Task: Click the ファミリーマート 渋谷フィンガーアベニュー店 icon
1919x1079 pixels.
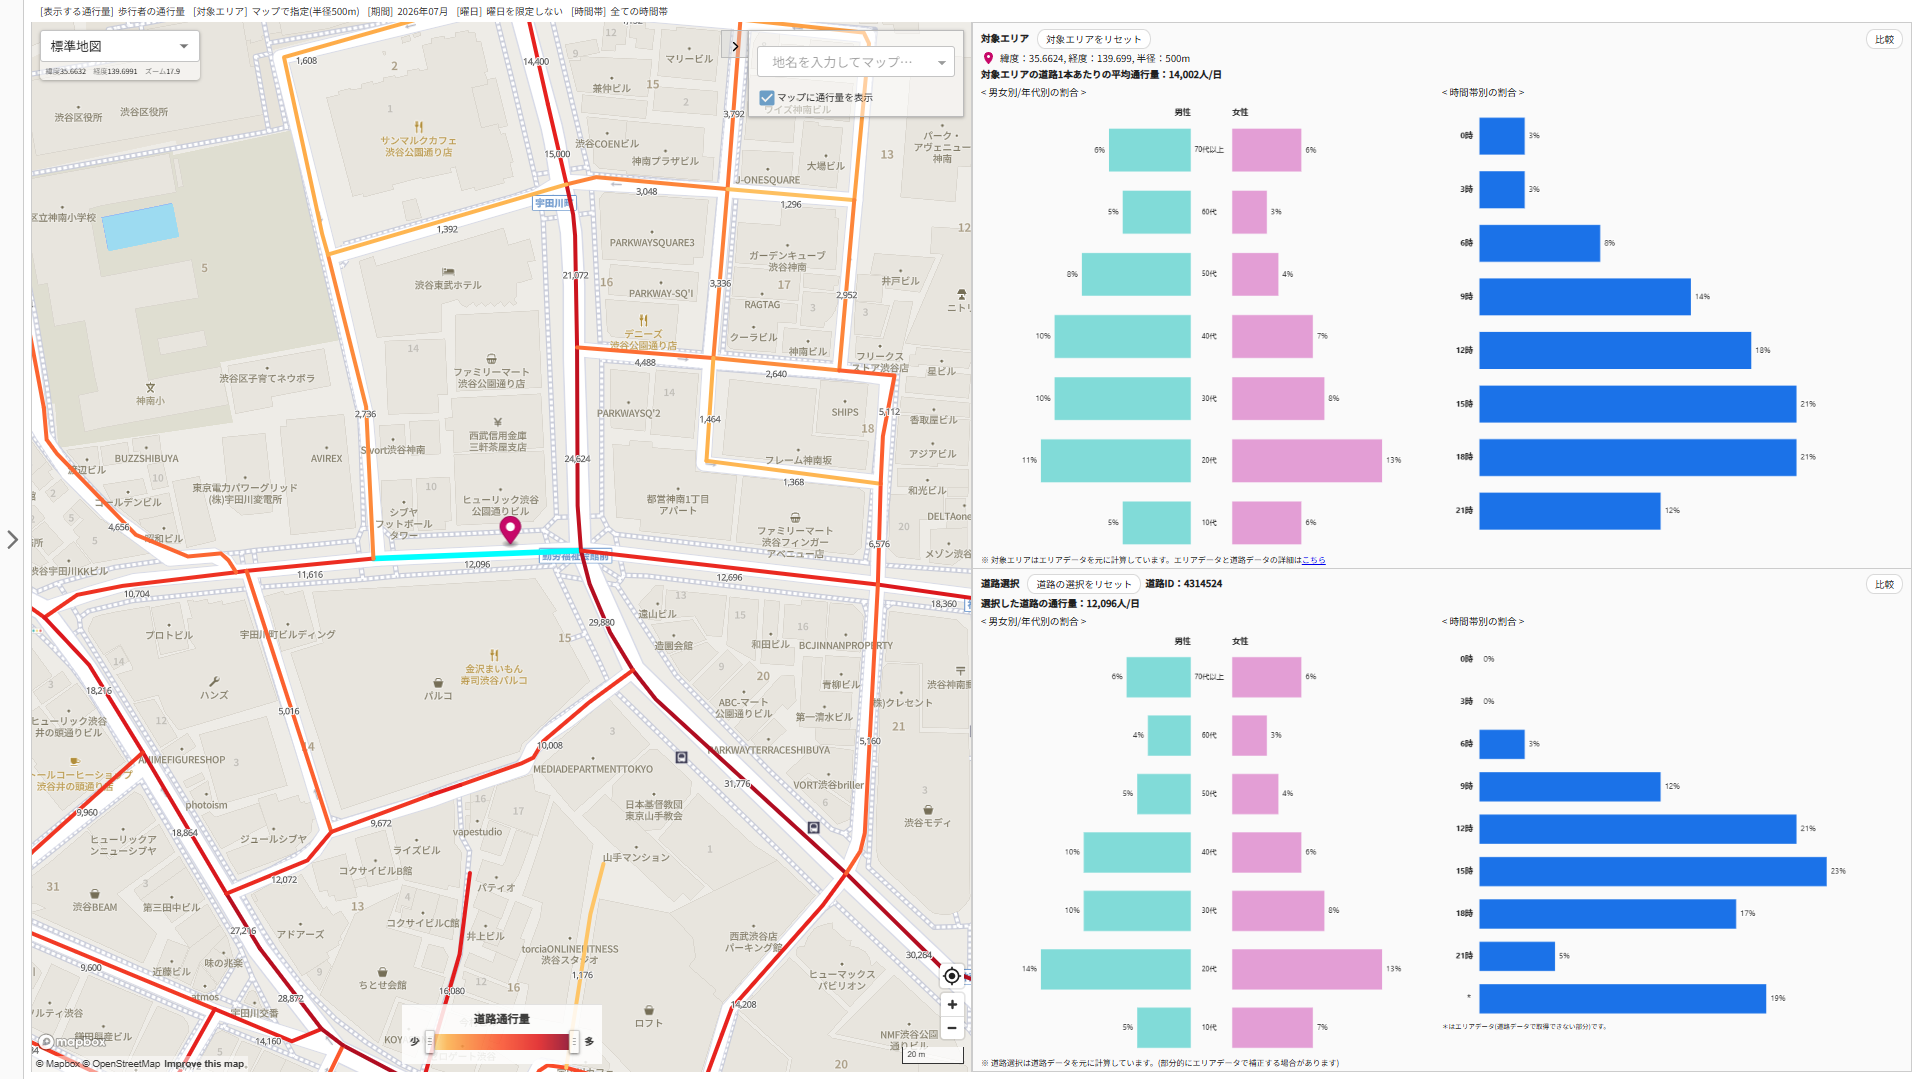Action: (795, 518)
